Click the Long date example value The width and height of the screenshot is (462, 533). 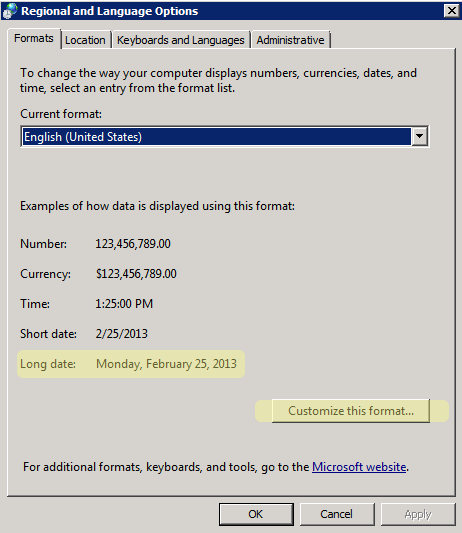coord(166,364)
